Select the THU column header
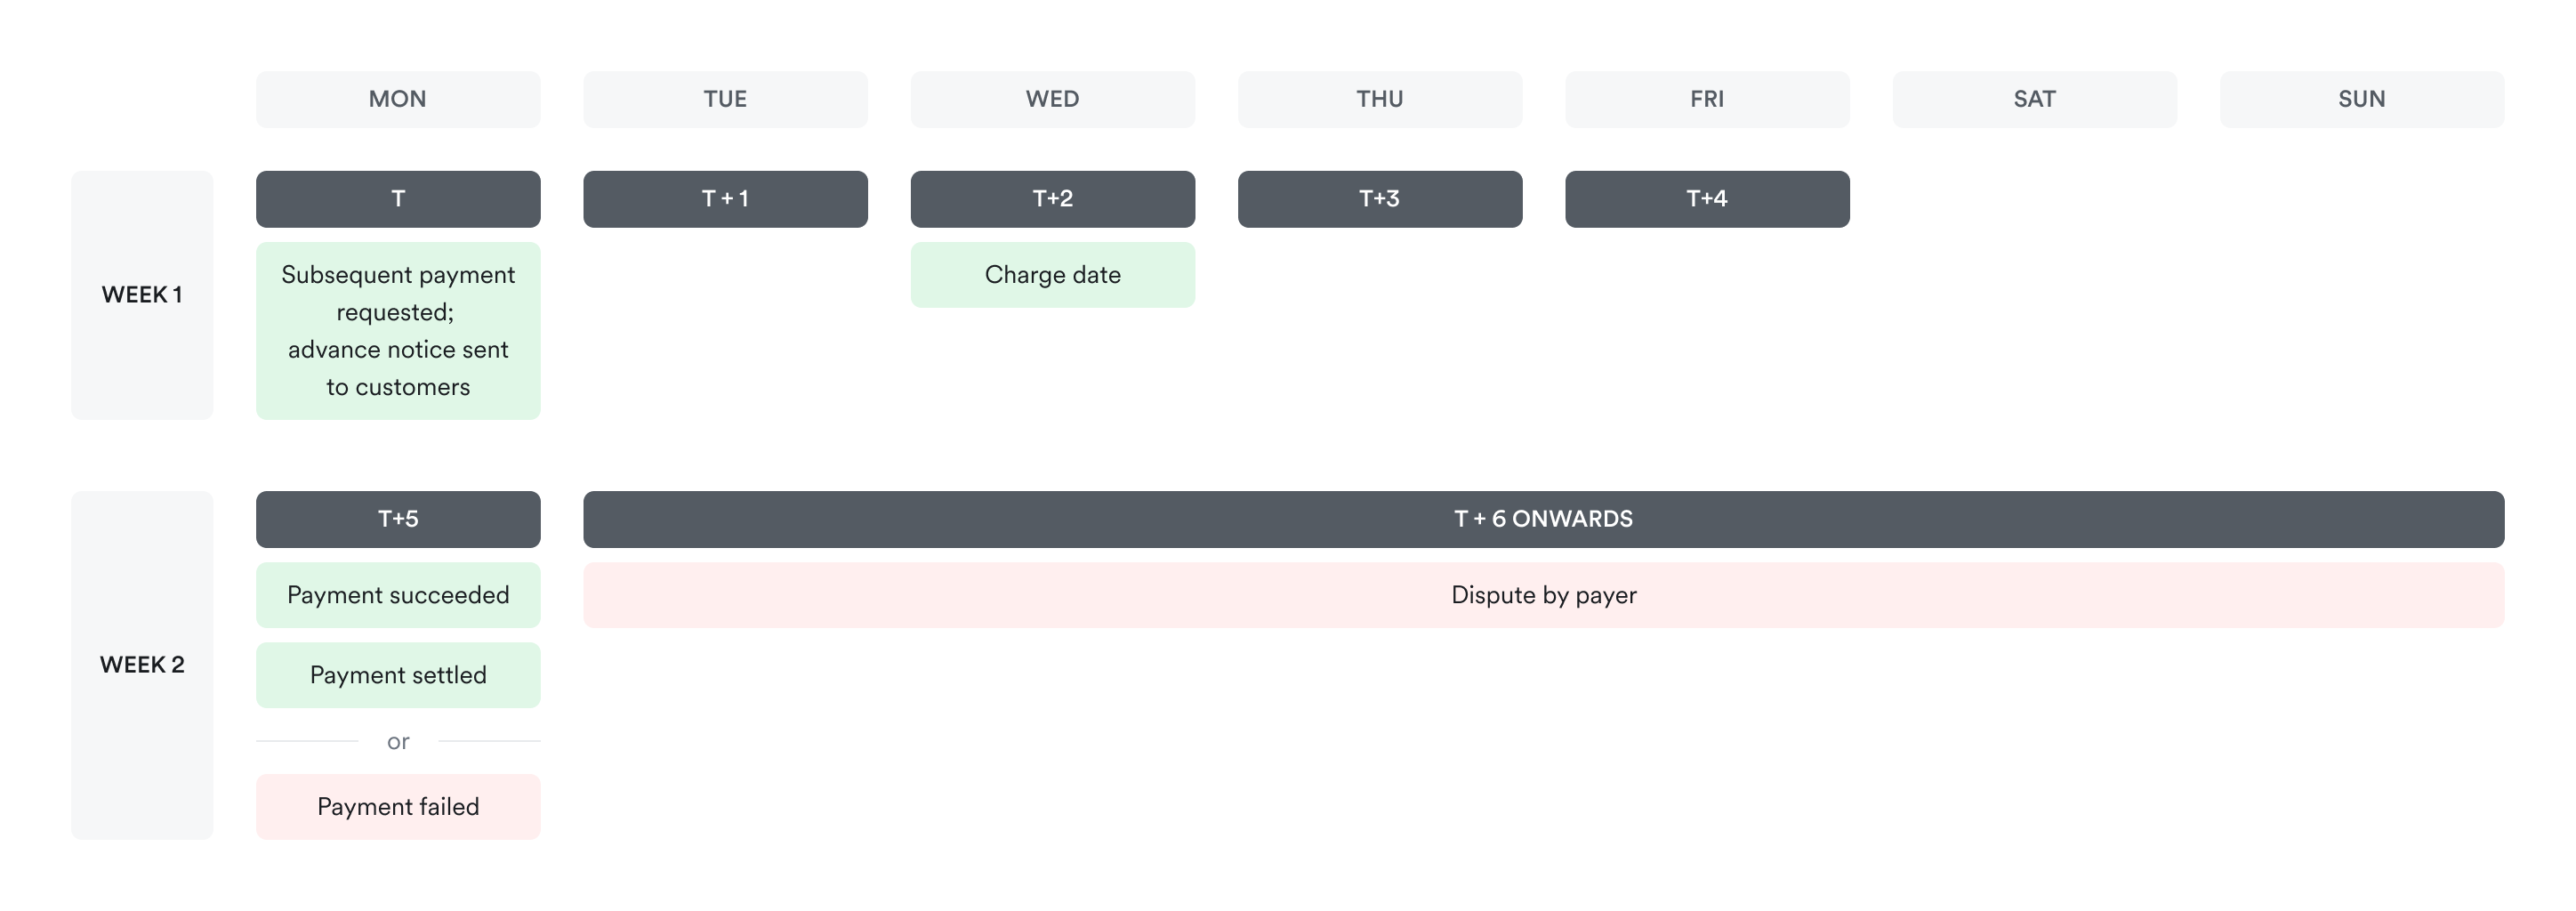Viewport: 2576px width, 911px height. (1380, 99)
